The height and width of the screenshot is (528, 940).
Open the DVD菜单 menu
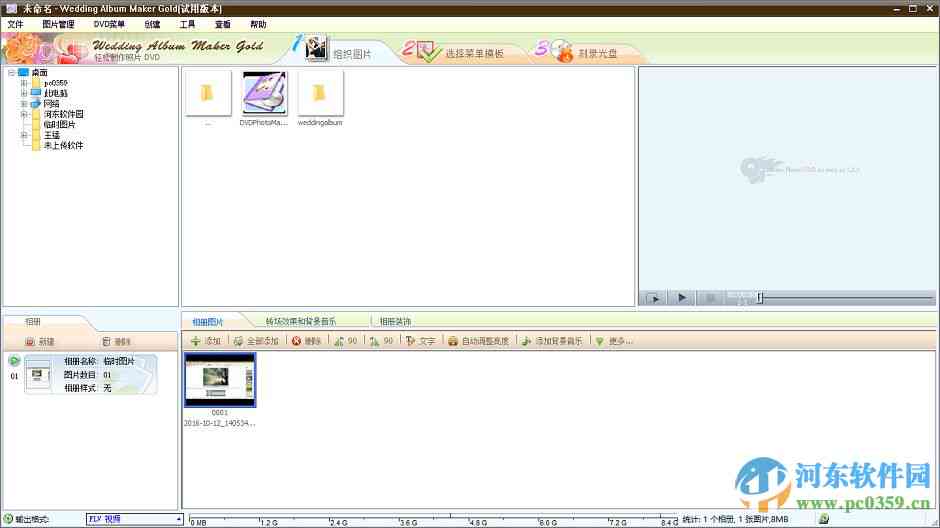click(x=109, y=25)
